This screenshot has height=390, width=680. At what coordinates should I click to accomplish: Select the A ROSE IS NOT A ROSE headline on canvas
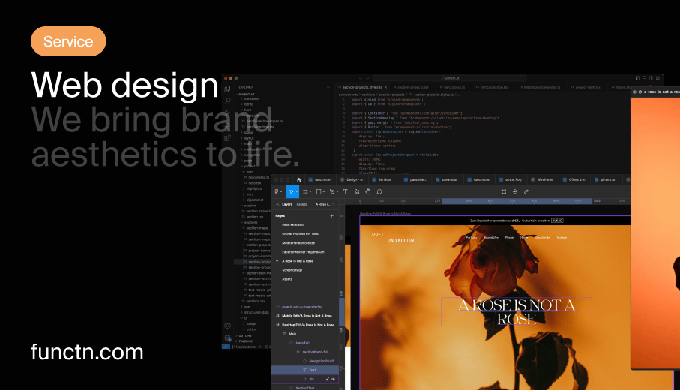[517, 311]
